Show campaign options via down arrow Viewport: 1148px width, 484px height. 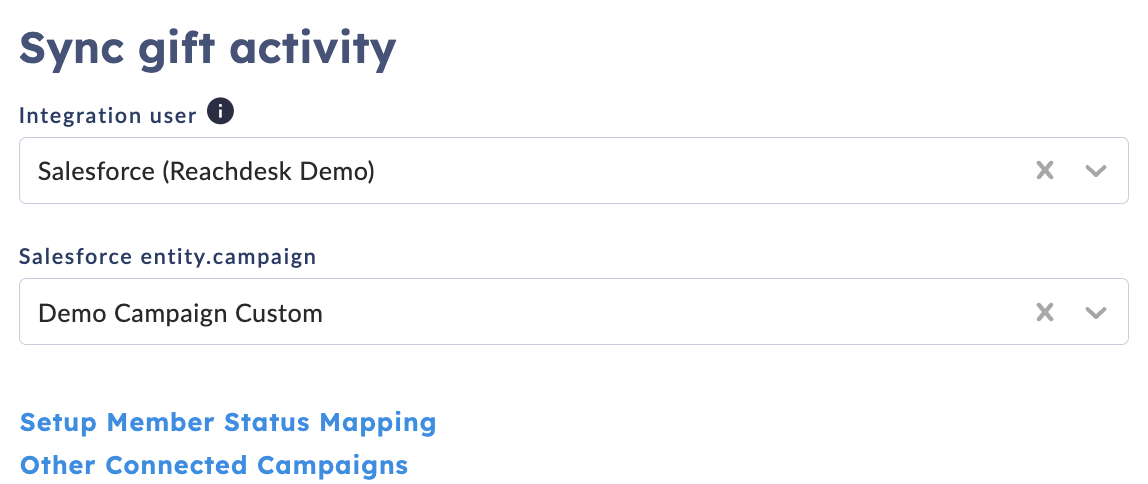tap(1095, 313)
